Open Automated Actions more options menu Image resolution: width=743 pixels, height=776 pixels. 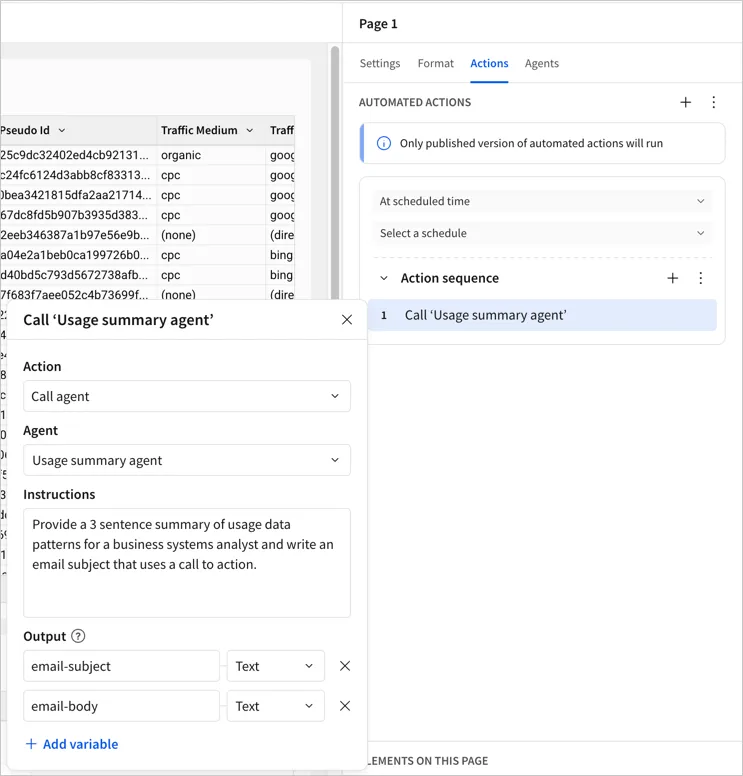713,102
